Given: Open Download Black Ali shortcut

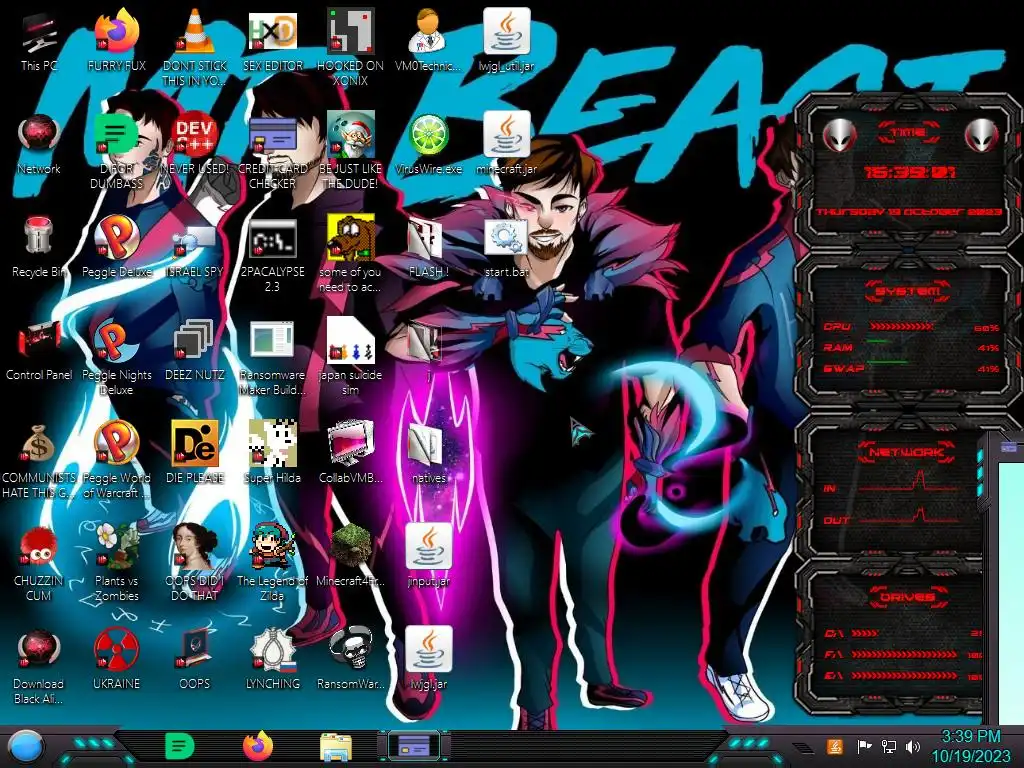Looking at the screenshot, I should click(x=39, y=650).
